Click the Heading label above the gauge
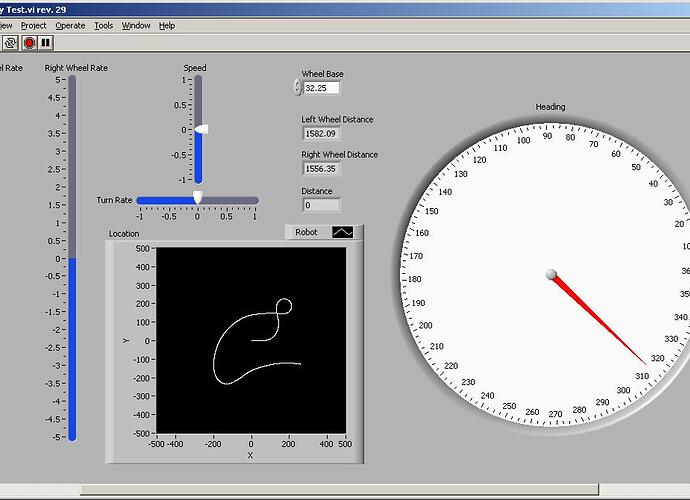The image size is (690, 500). click(550, 107)
